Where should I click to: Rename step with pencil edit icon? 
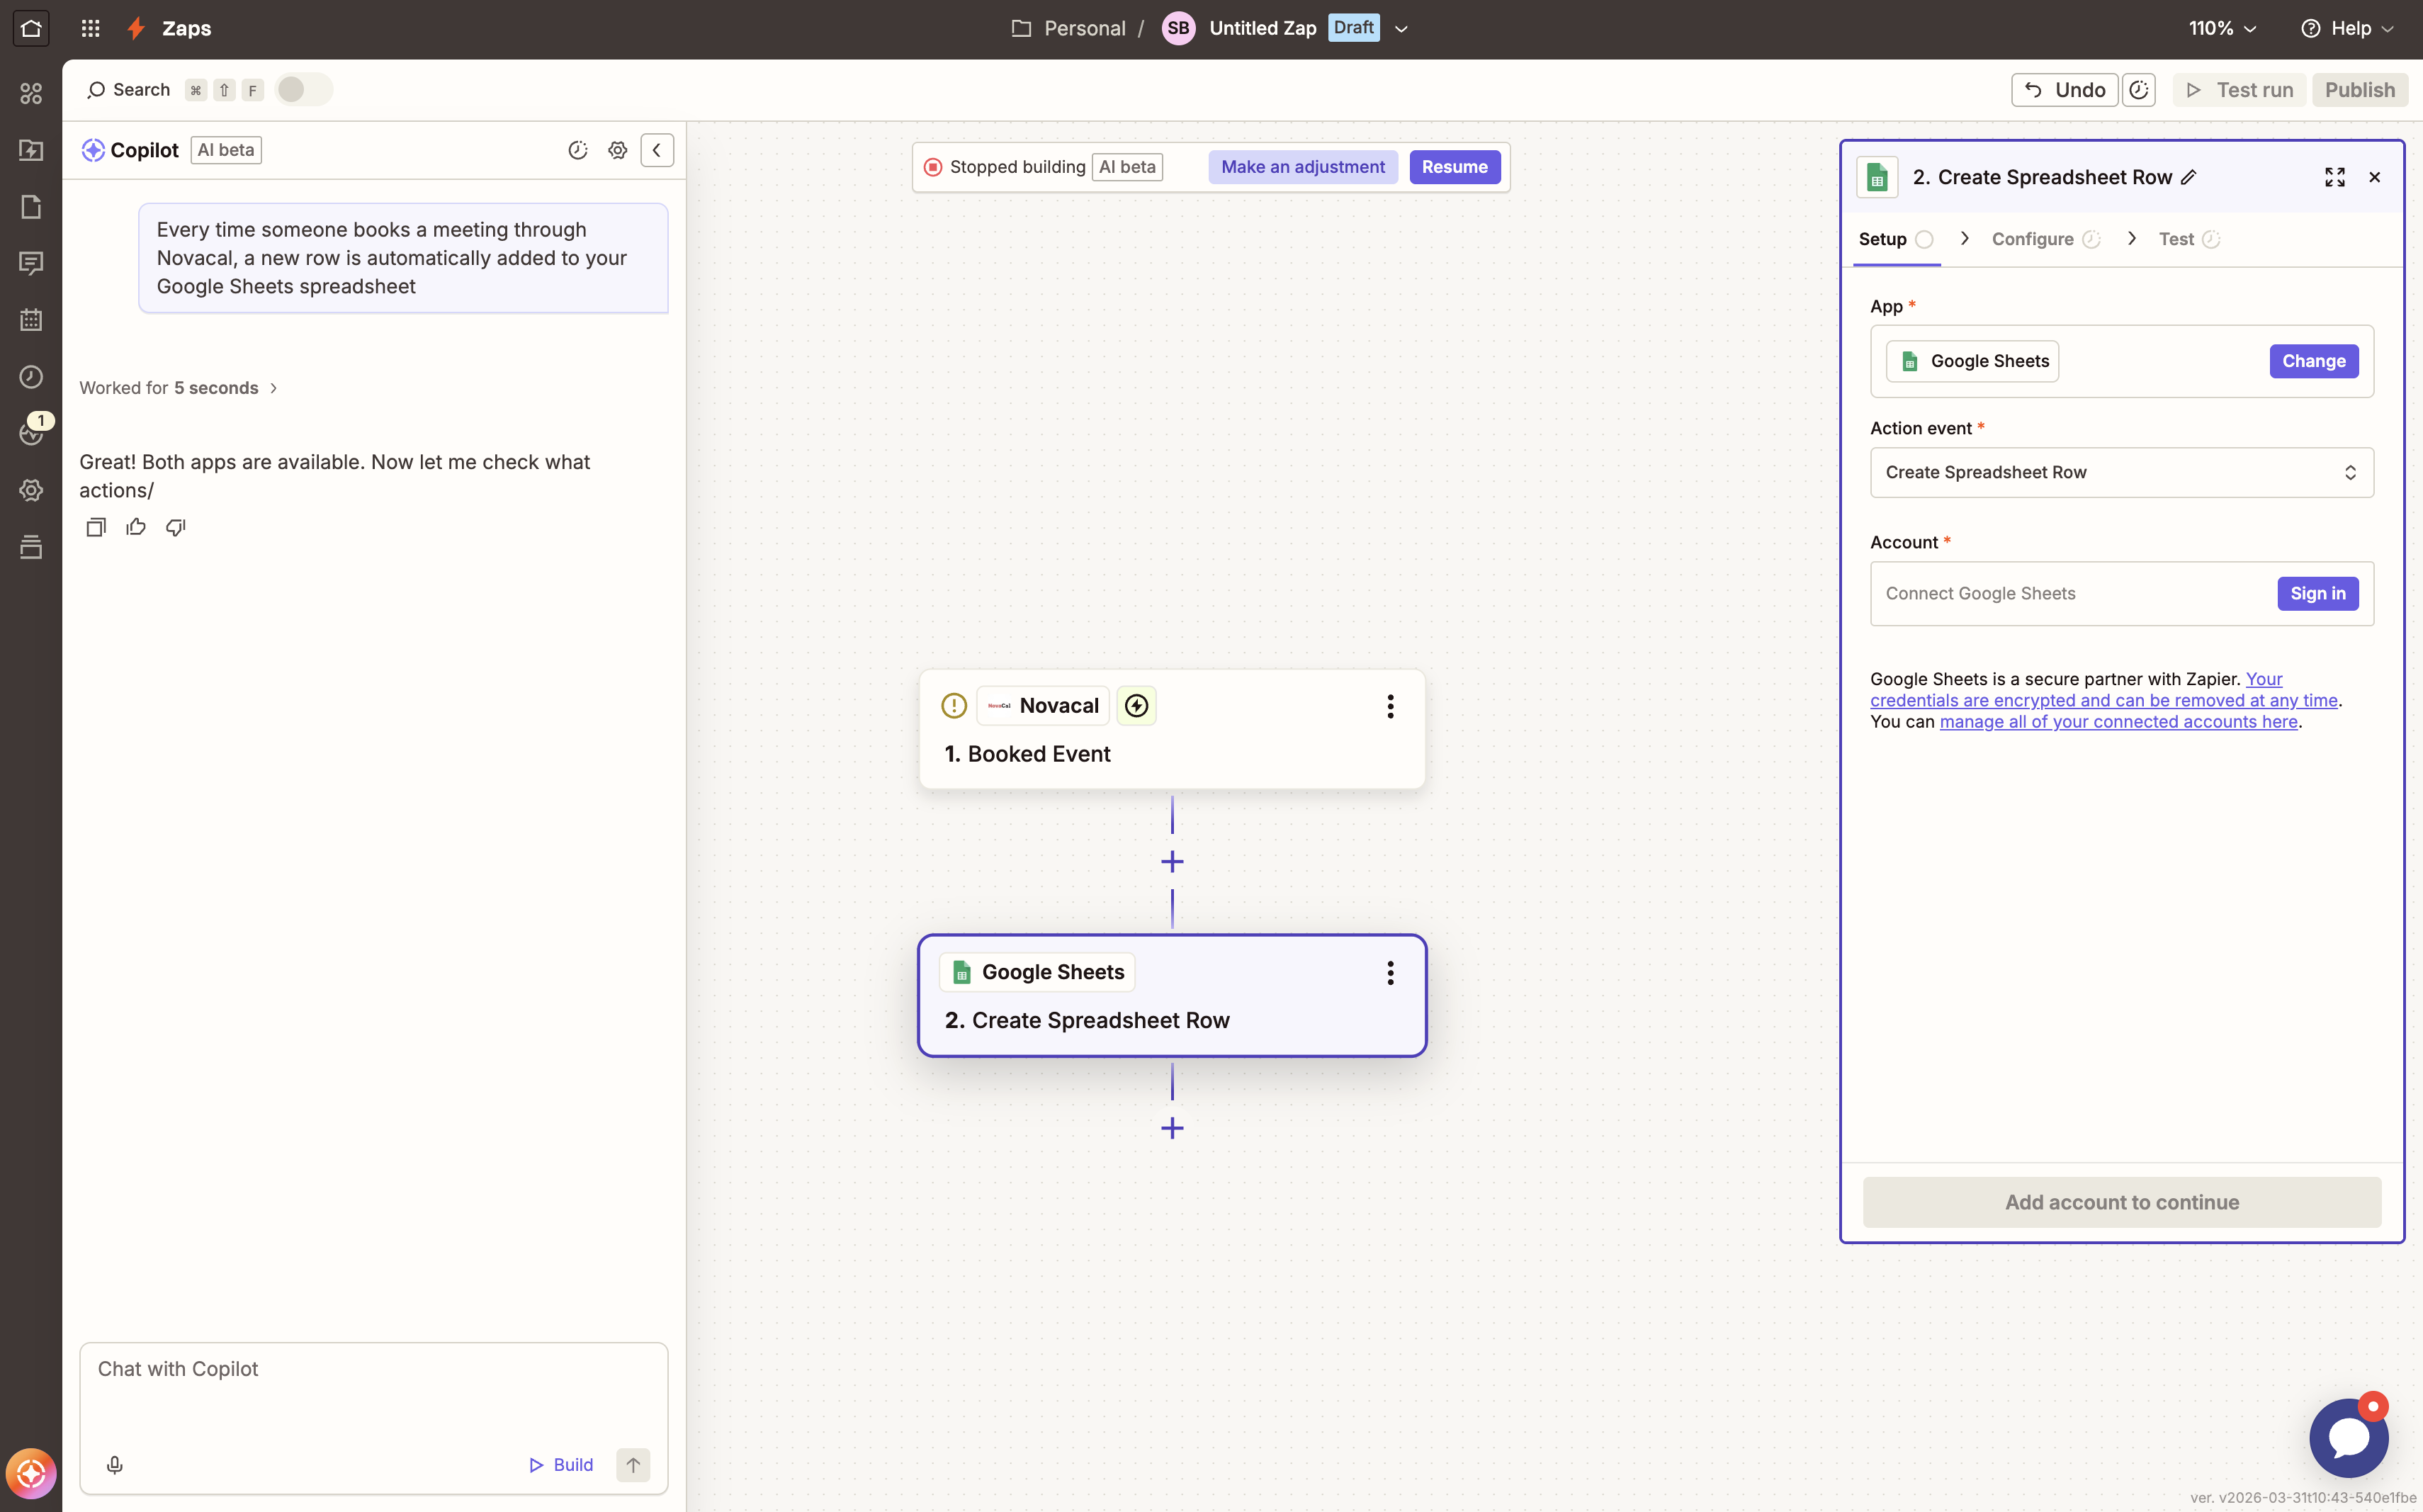(2189, 178)
